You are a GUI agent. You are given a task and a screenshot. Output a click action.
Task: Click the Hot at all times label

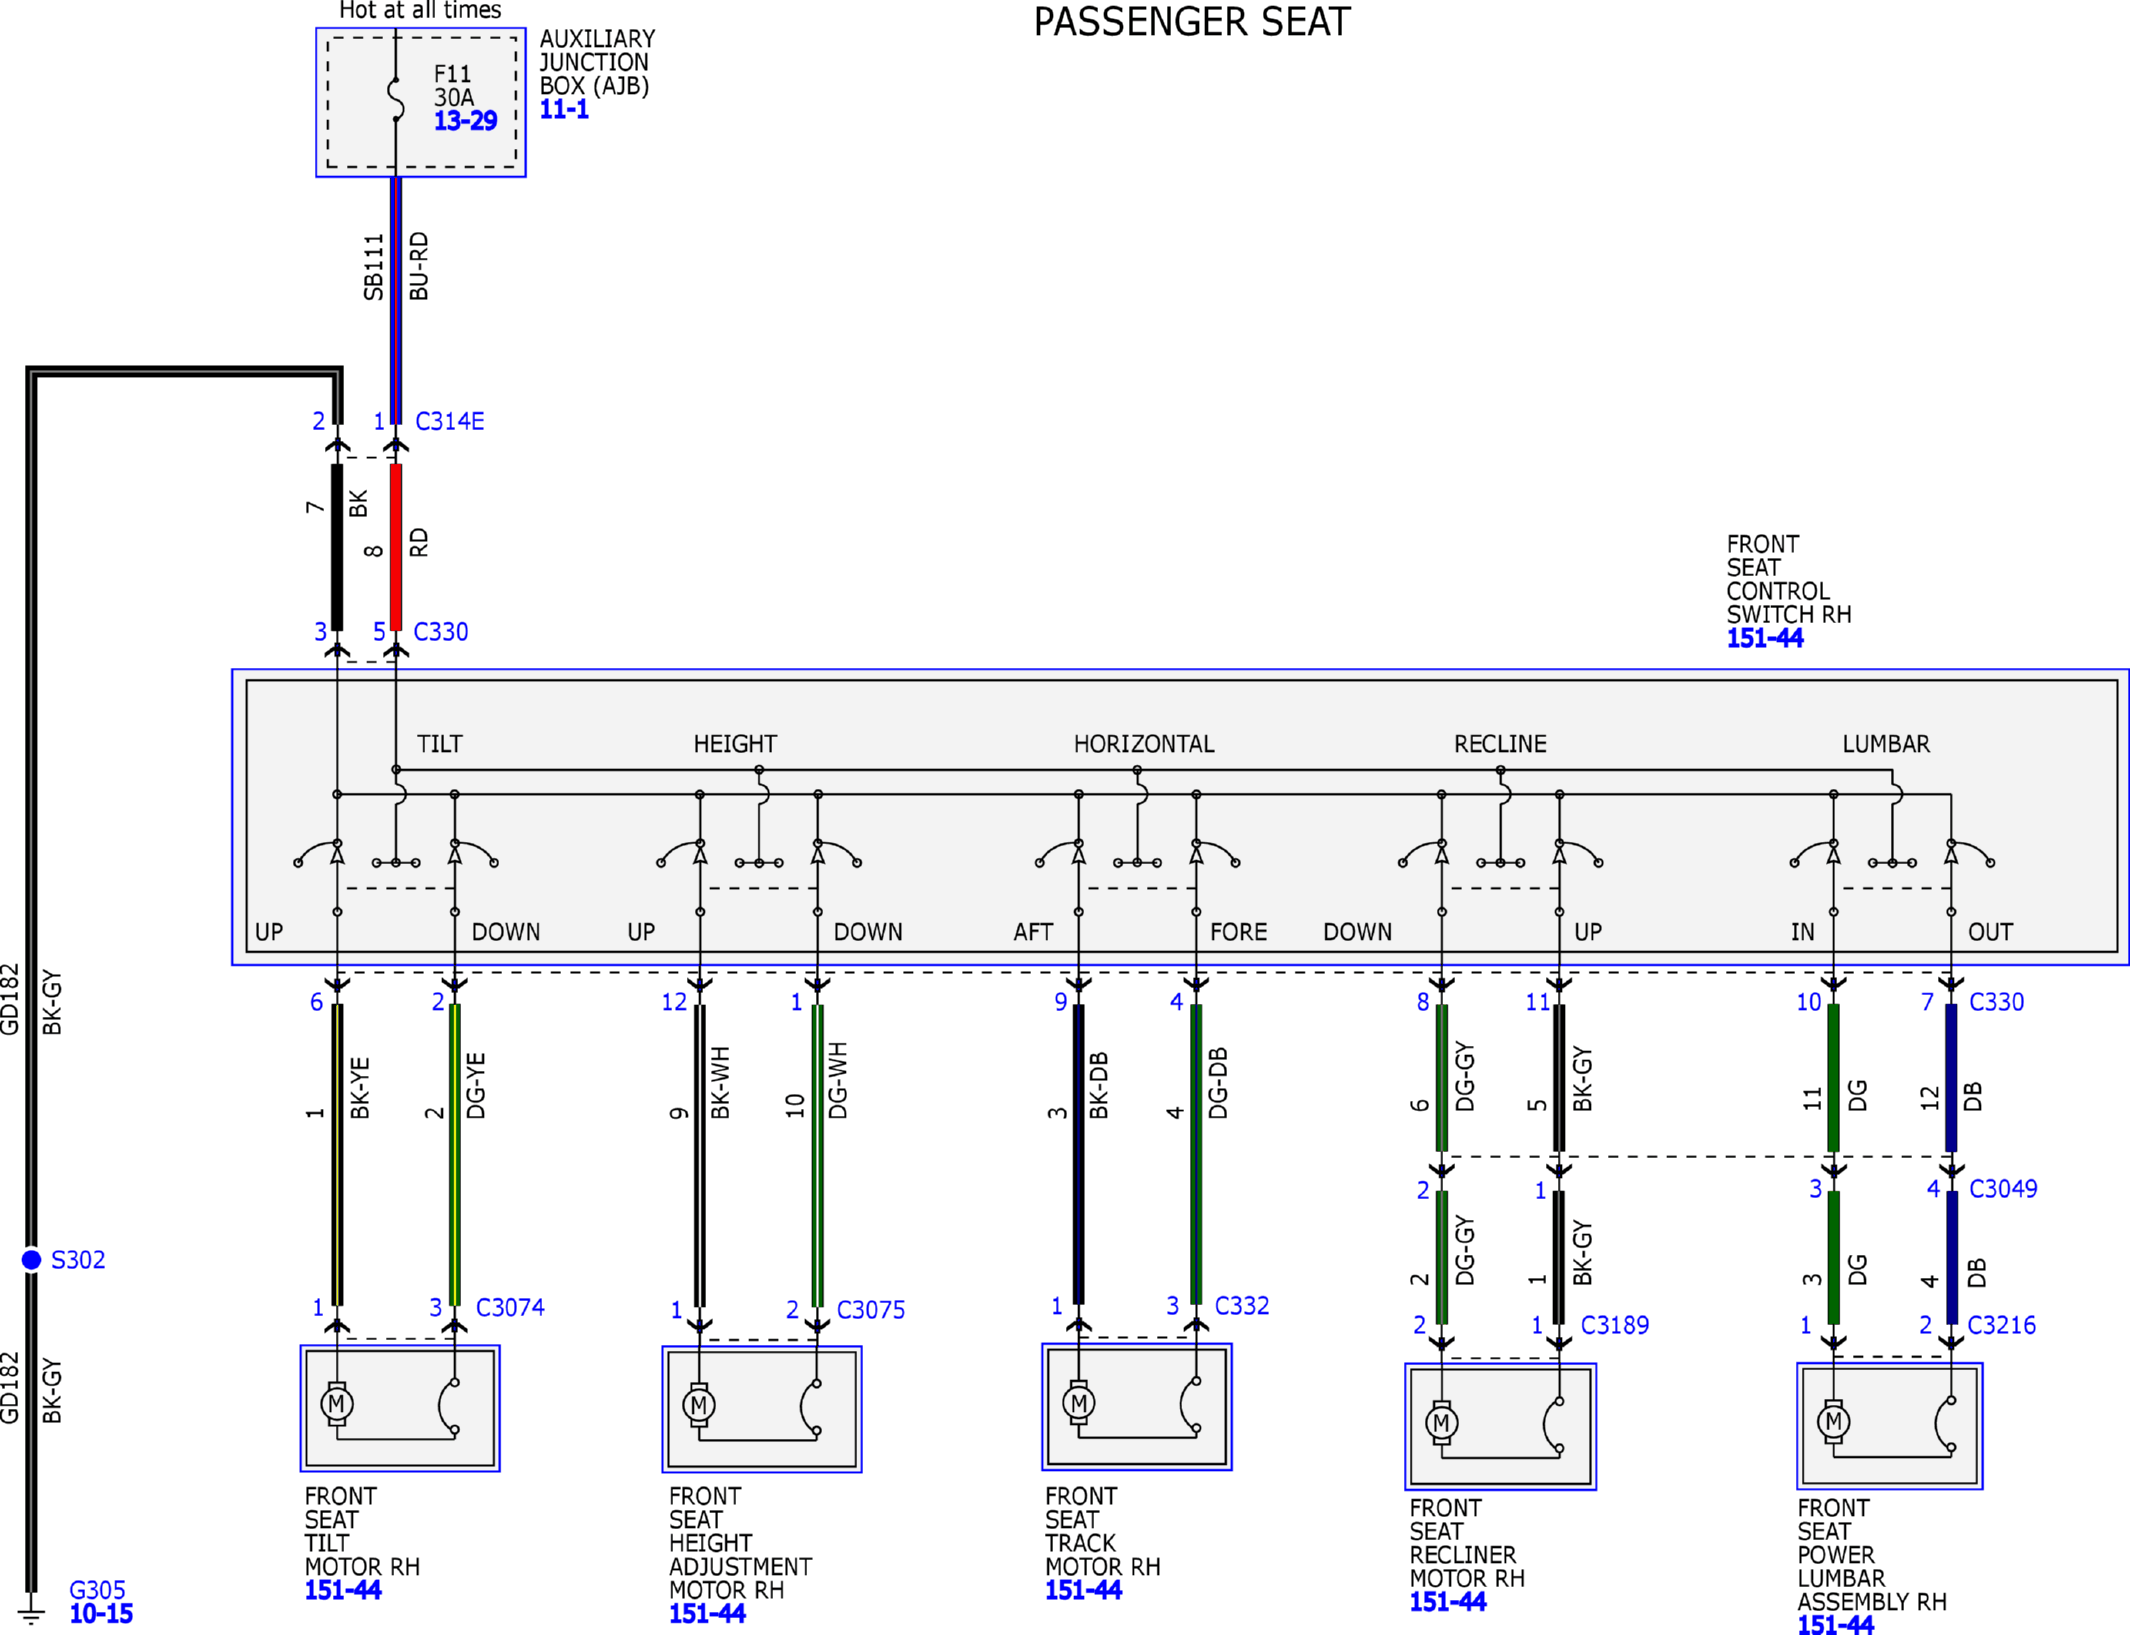(420, 11)
